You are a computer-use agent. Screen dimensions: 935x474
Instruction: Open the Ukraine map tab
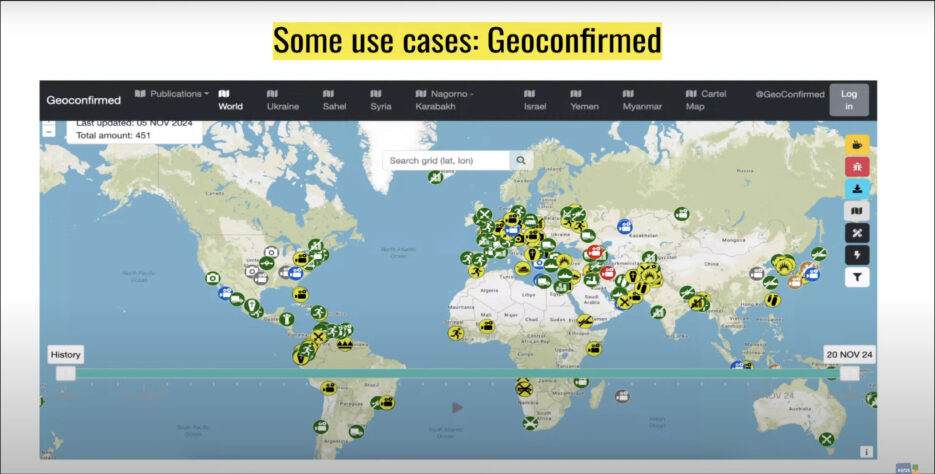coord(283,100)
